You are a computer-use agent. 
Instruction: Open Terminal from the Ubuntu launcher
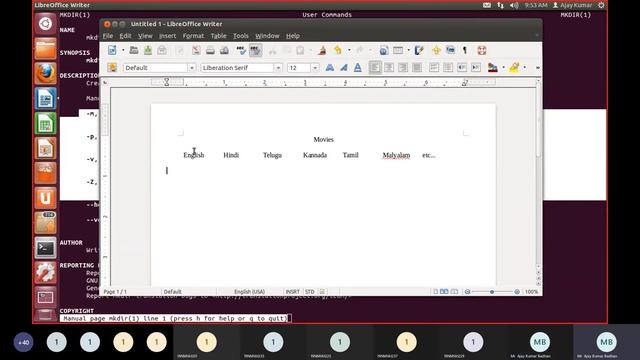(x=45, y=248)
